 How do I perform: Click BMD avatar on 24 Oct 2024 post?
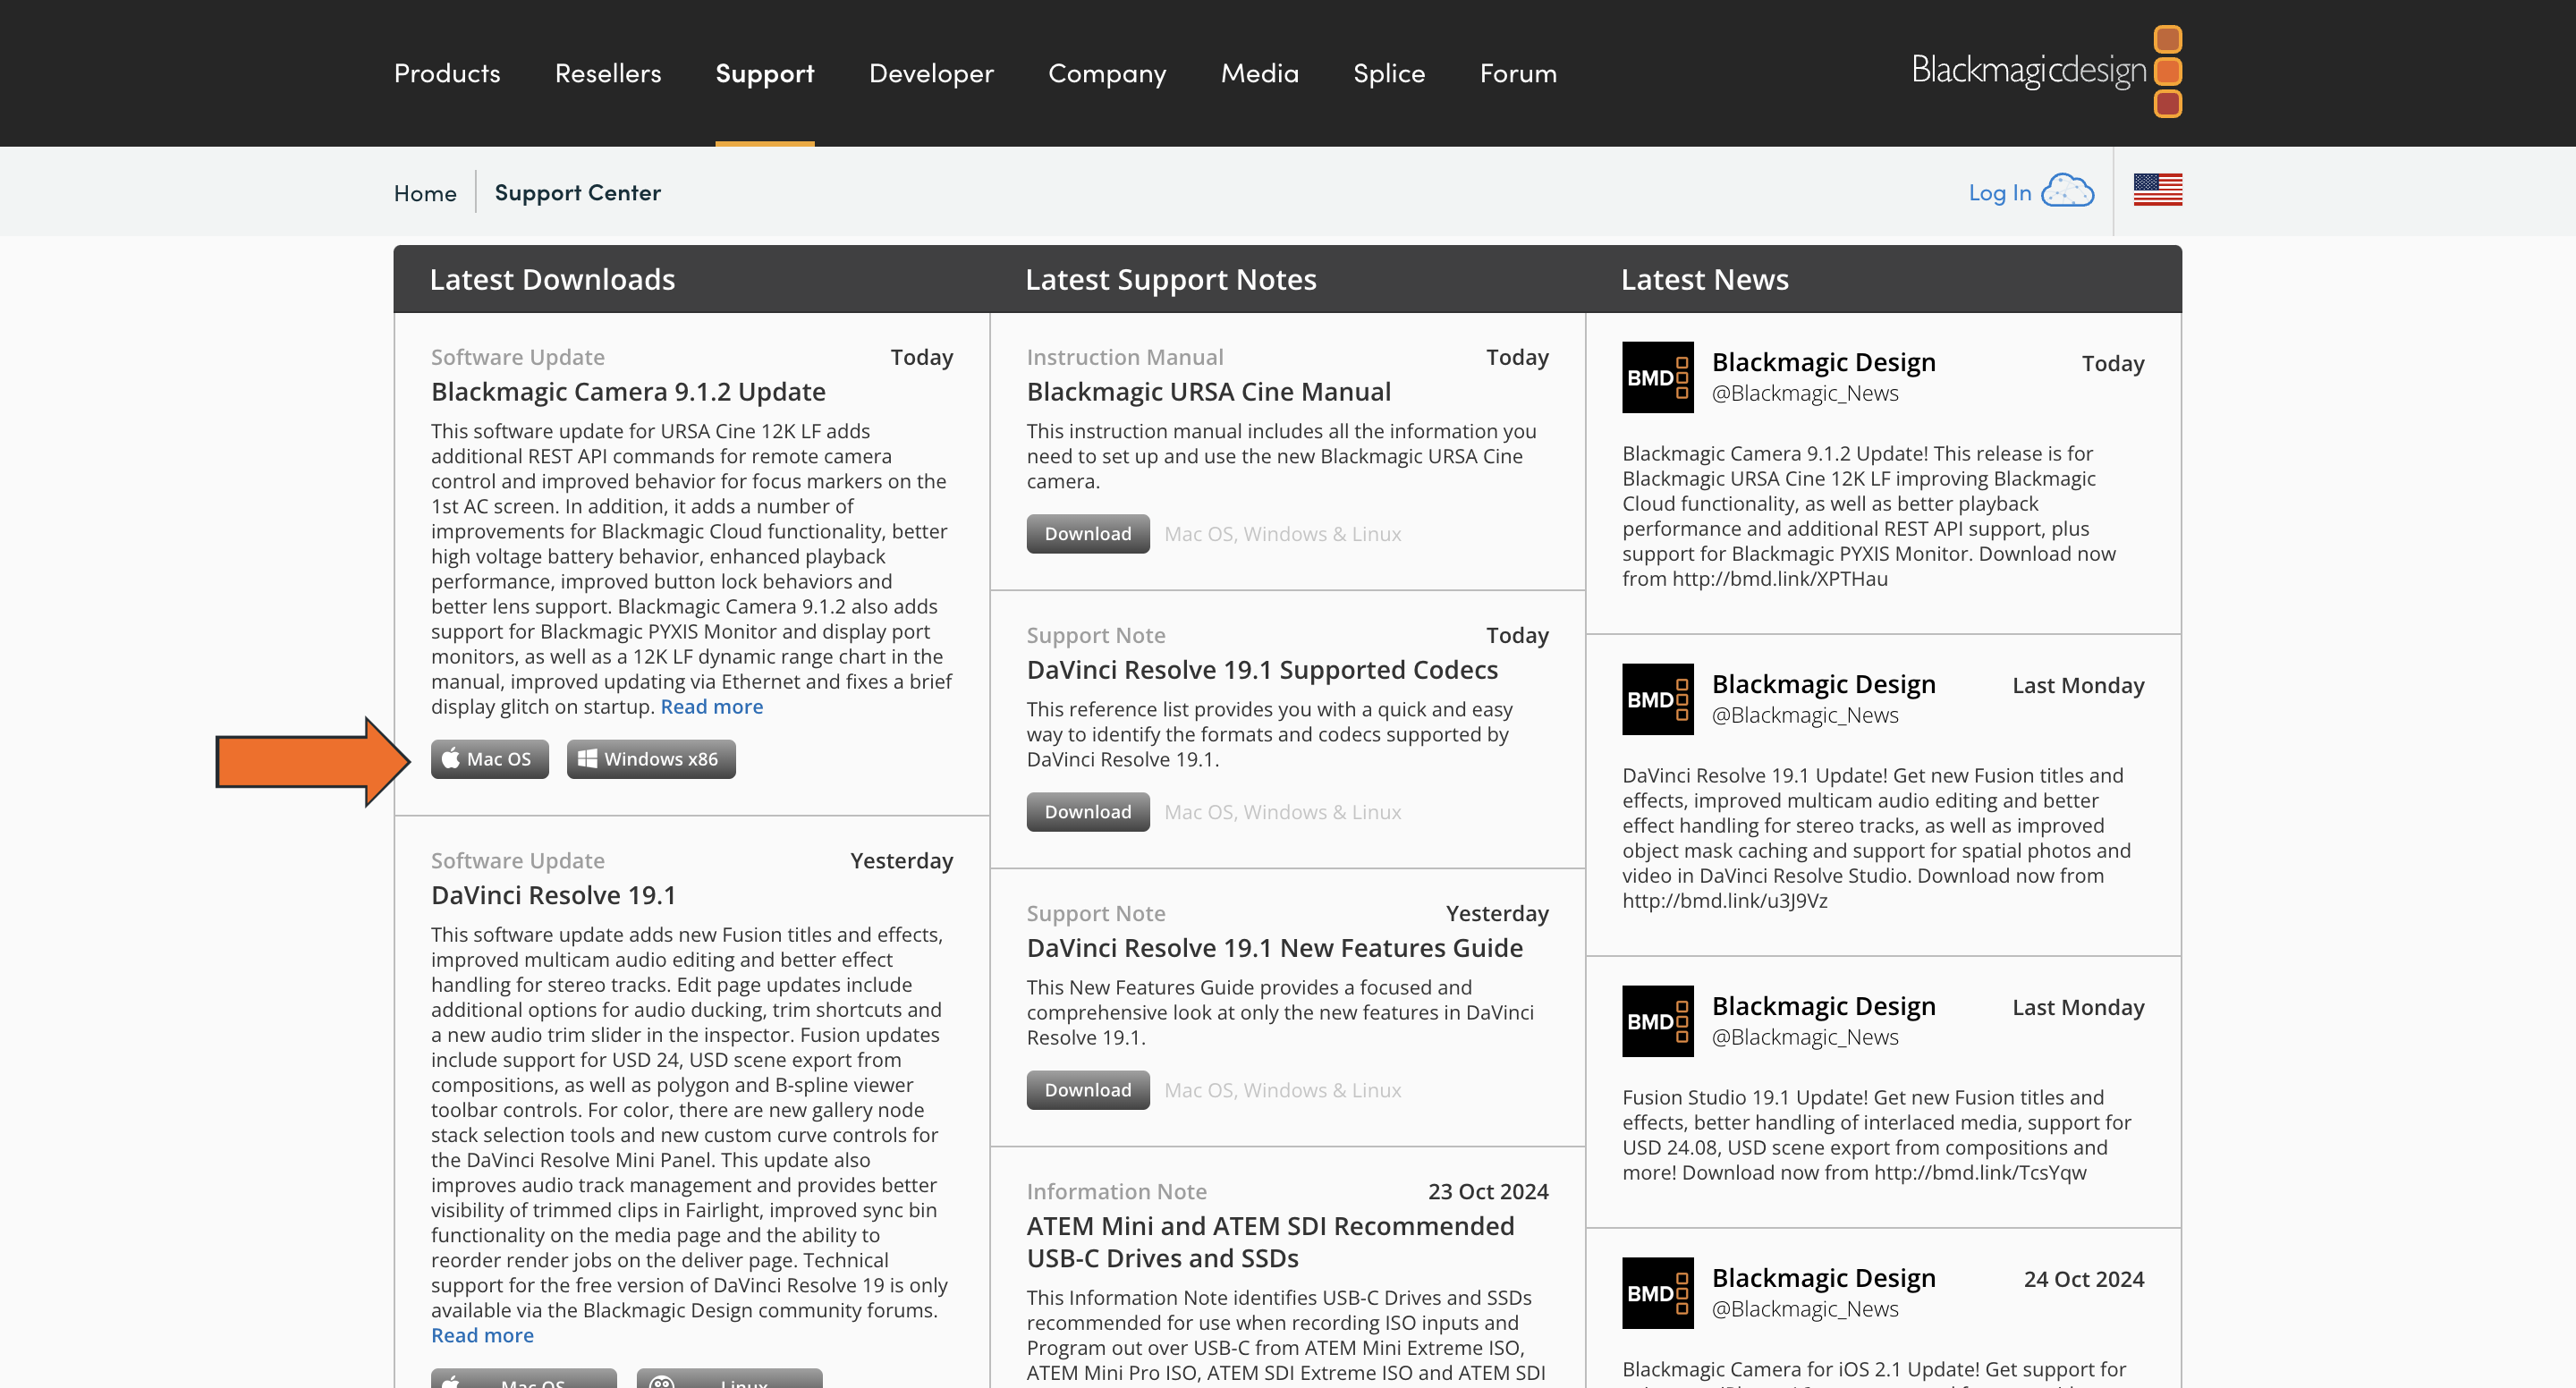coord(1657,1293)
